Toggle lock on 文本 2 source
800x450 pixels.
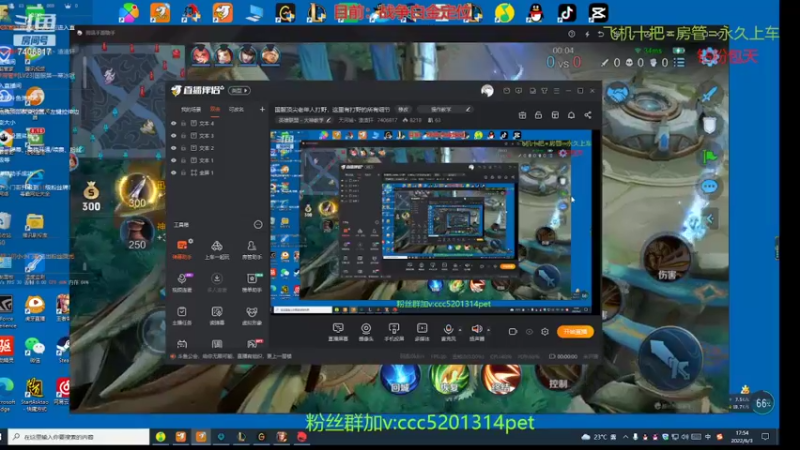click(x=184, y=148)
